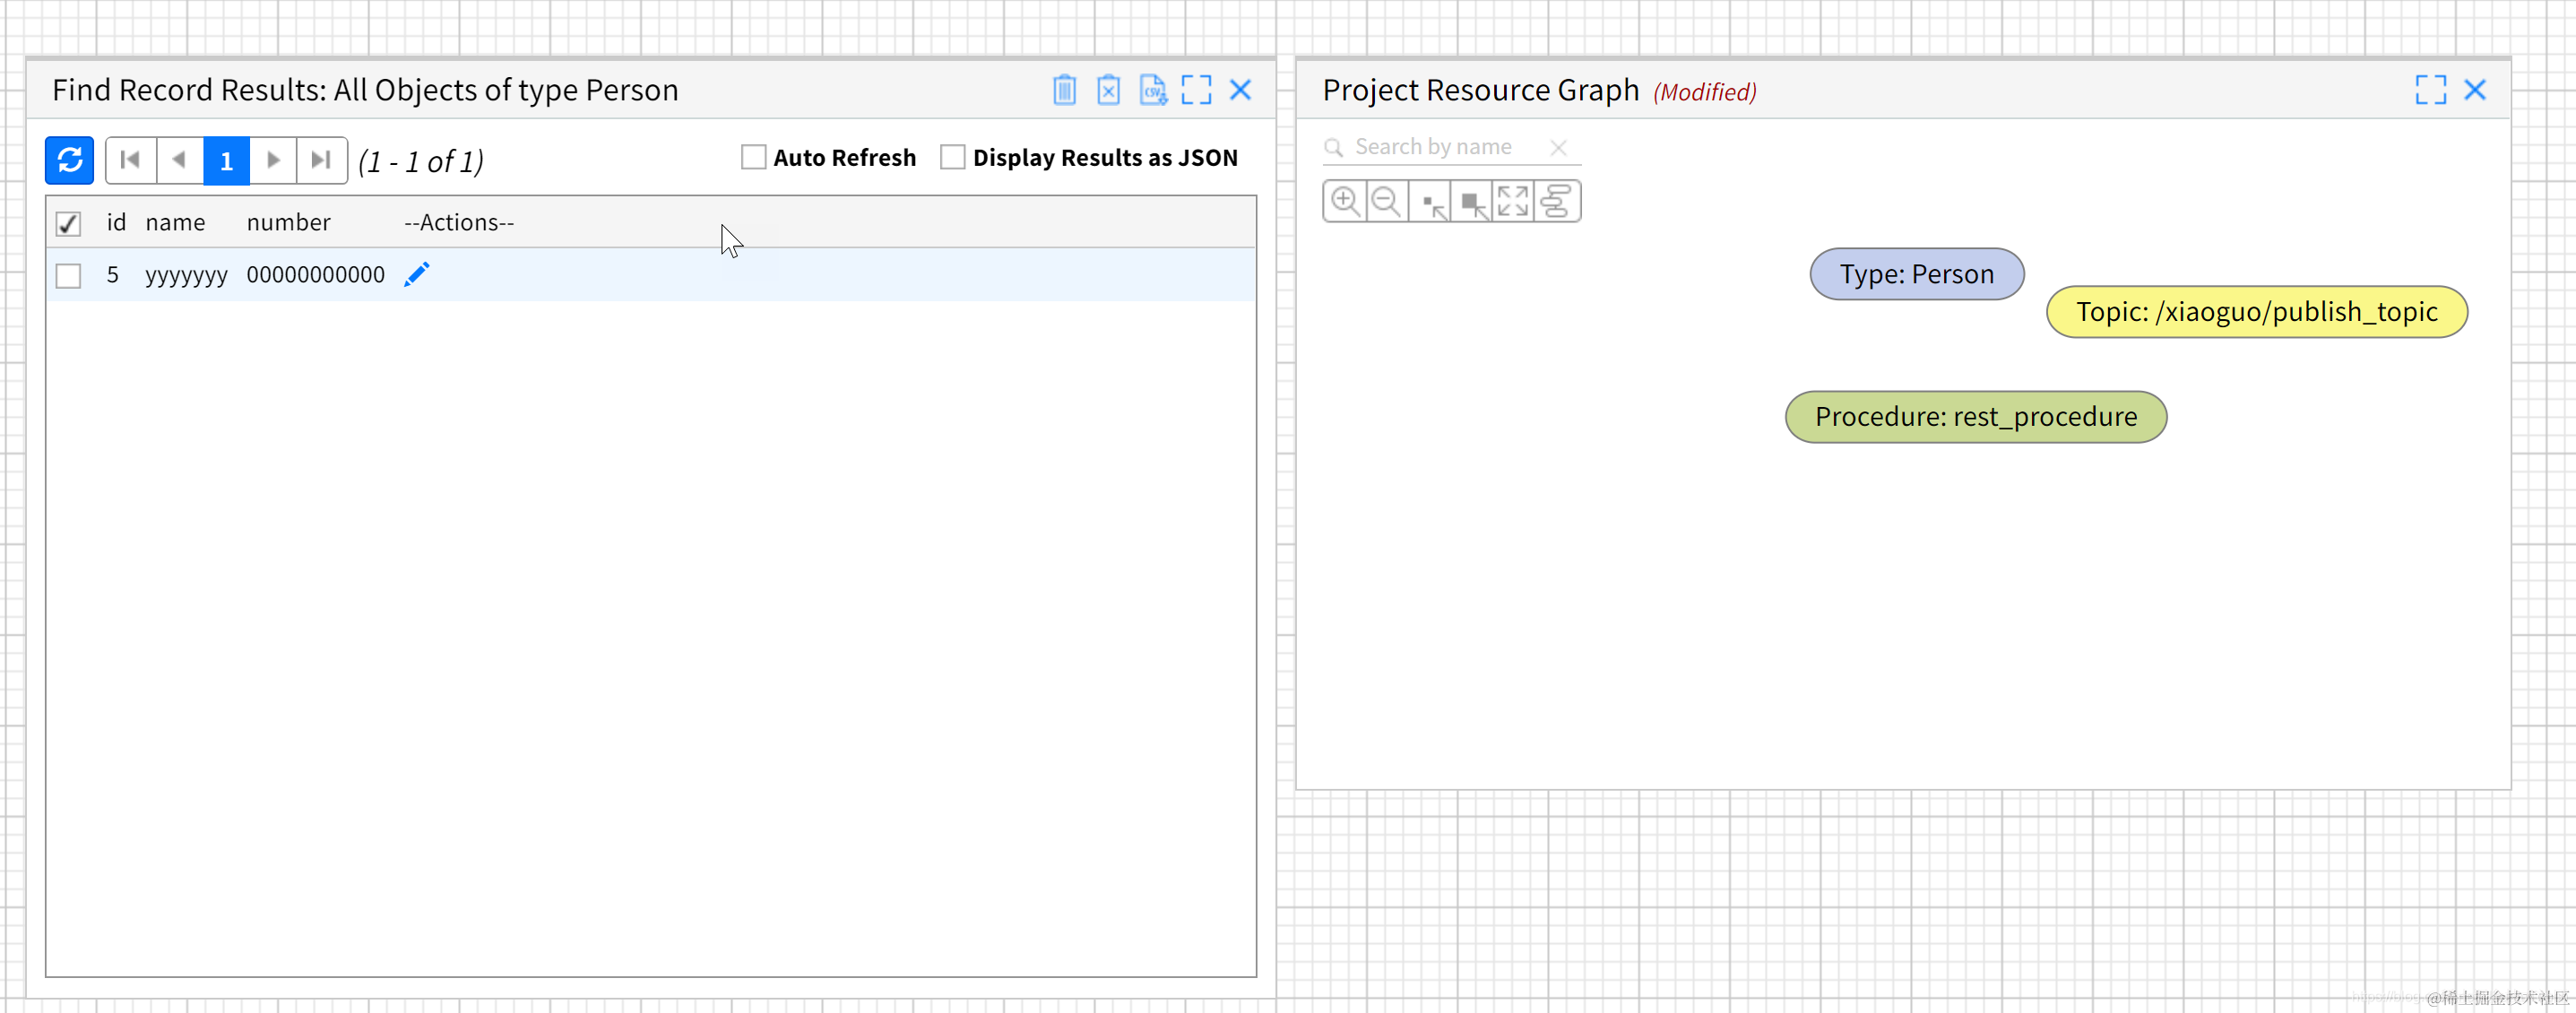Select the Procedure: rest_procedure node
Viewport: 2576px width, 1013px height.
click(1975, 417)
